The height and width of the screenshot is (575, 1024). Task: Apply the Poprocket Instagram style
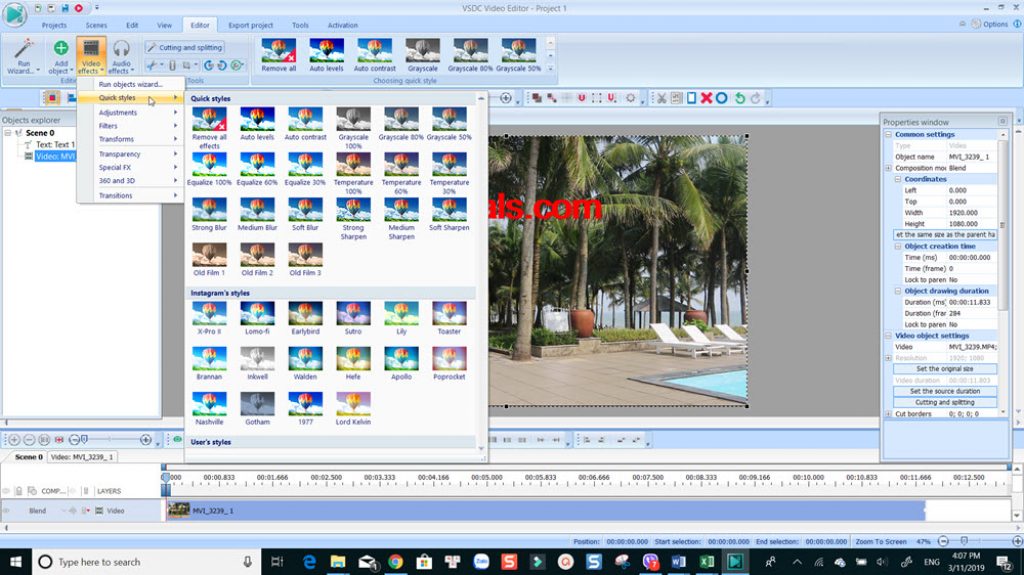pos(449,363)
